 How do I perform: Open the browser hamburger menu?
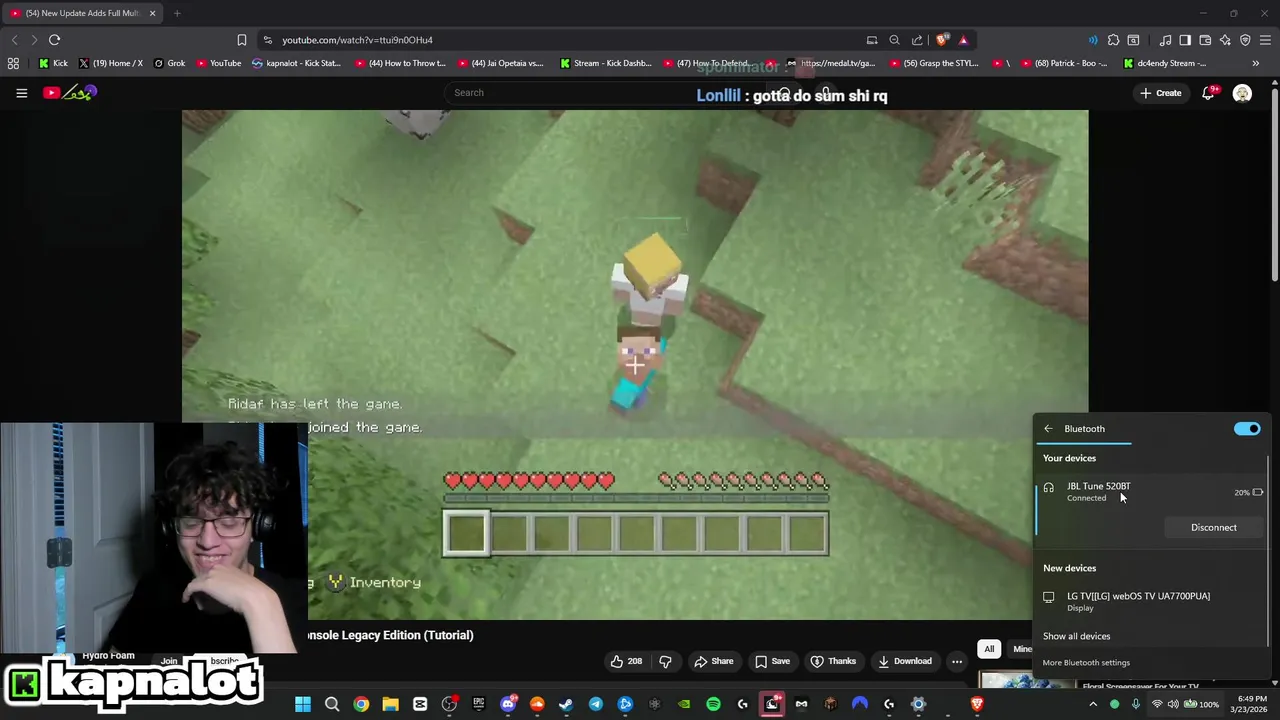tap(1265, 40)
